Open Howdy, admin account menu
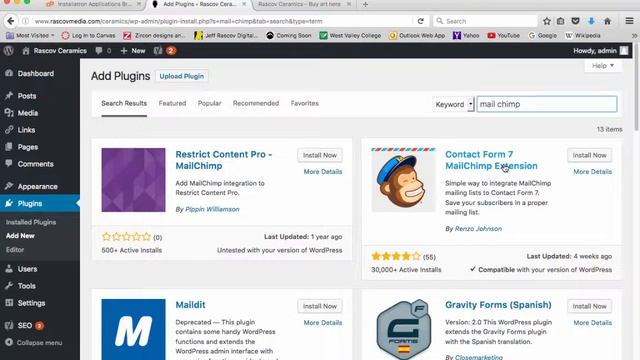Screen dimensions: 640x360 pos(600,51)
